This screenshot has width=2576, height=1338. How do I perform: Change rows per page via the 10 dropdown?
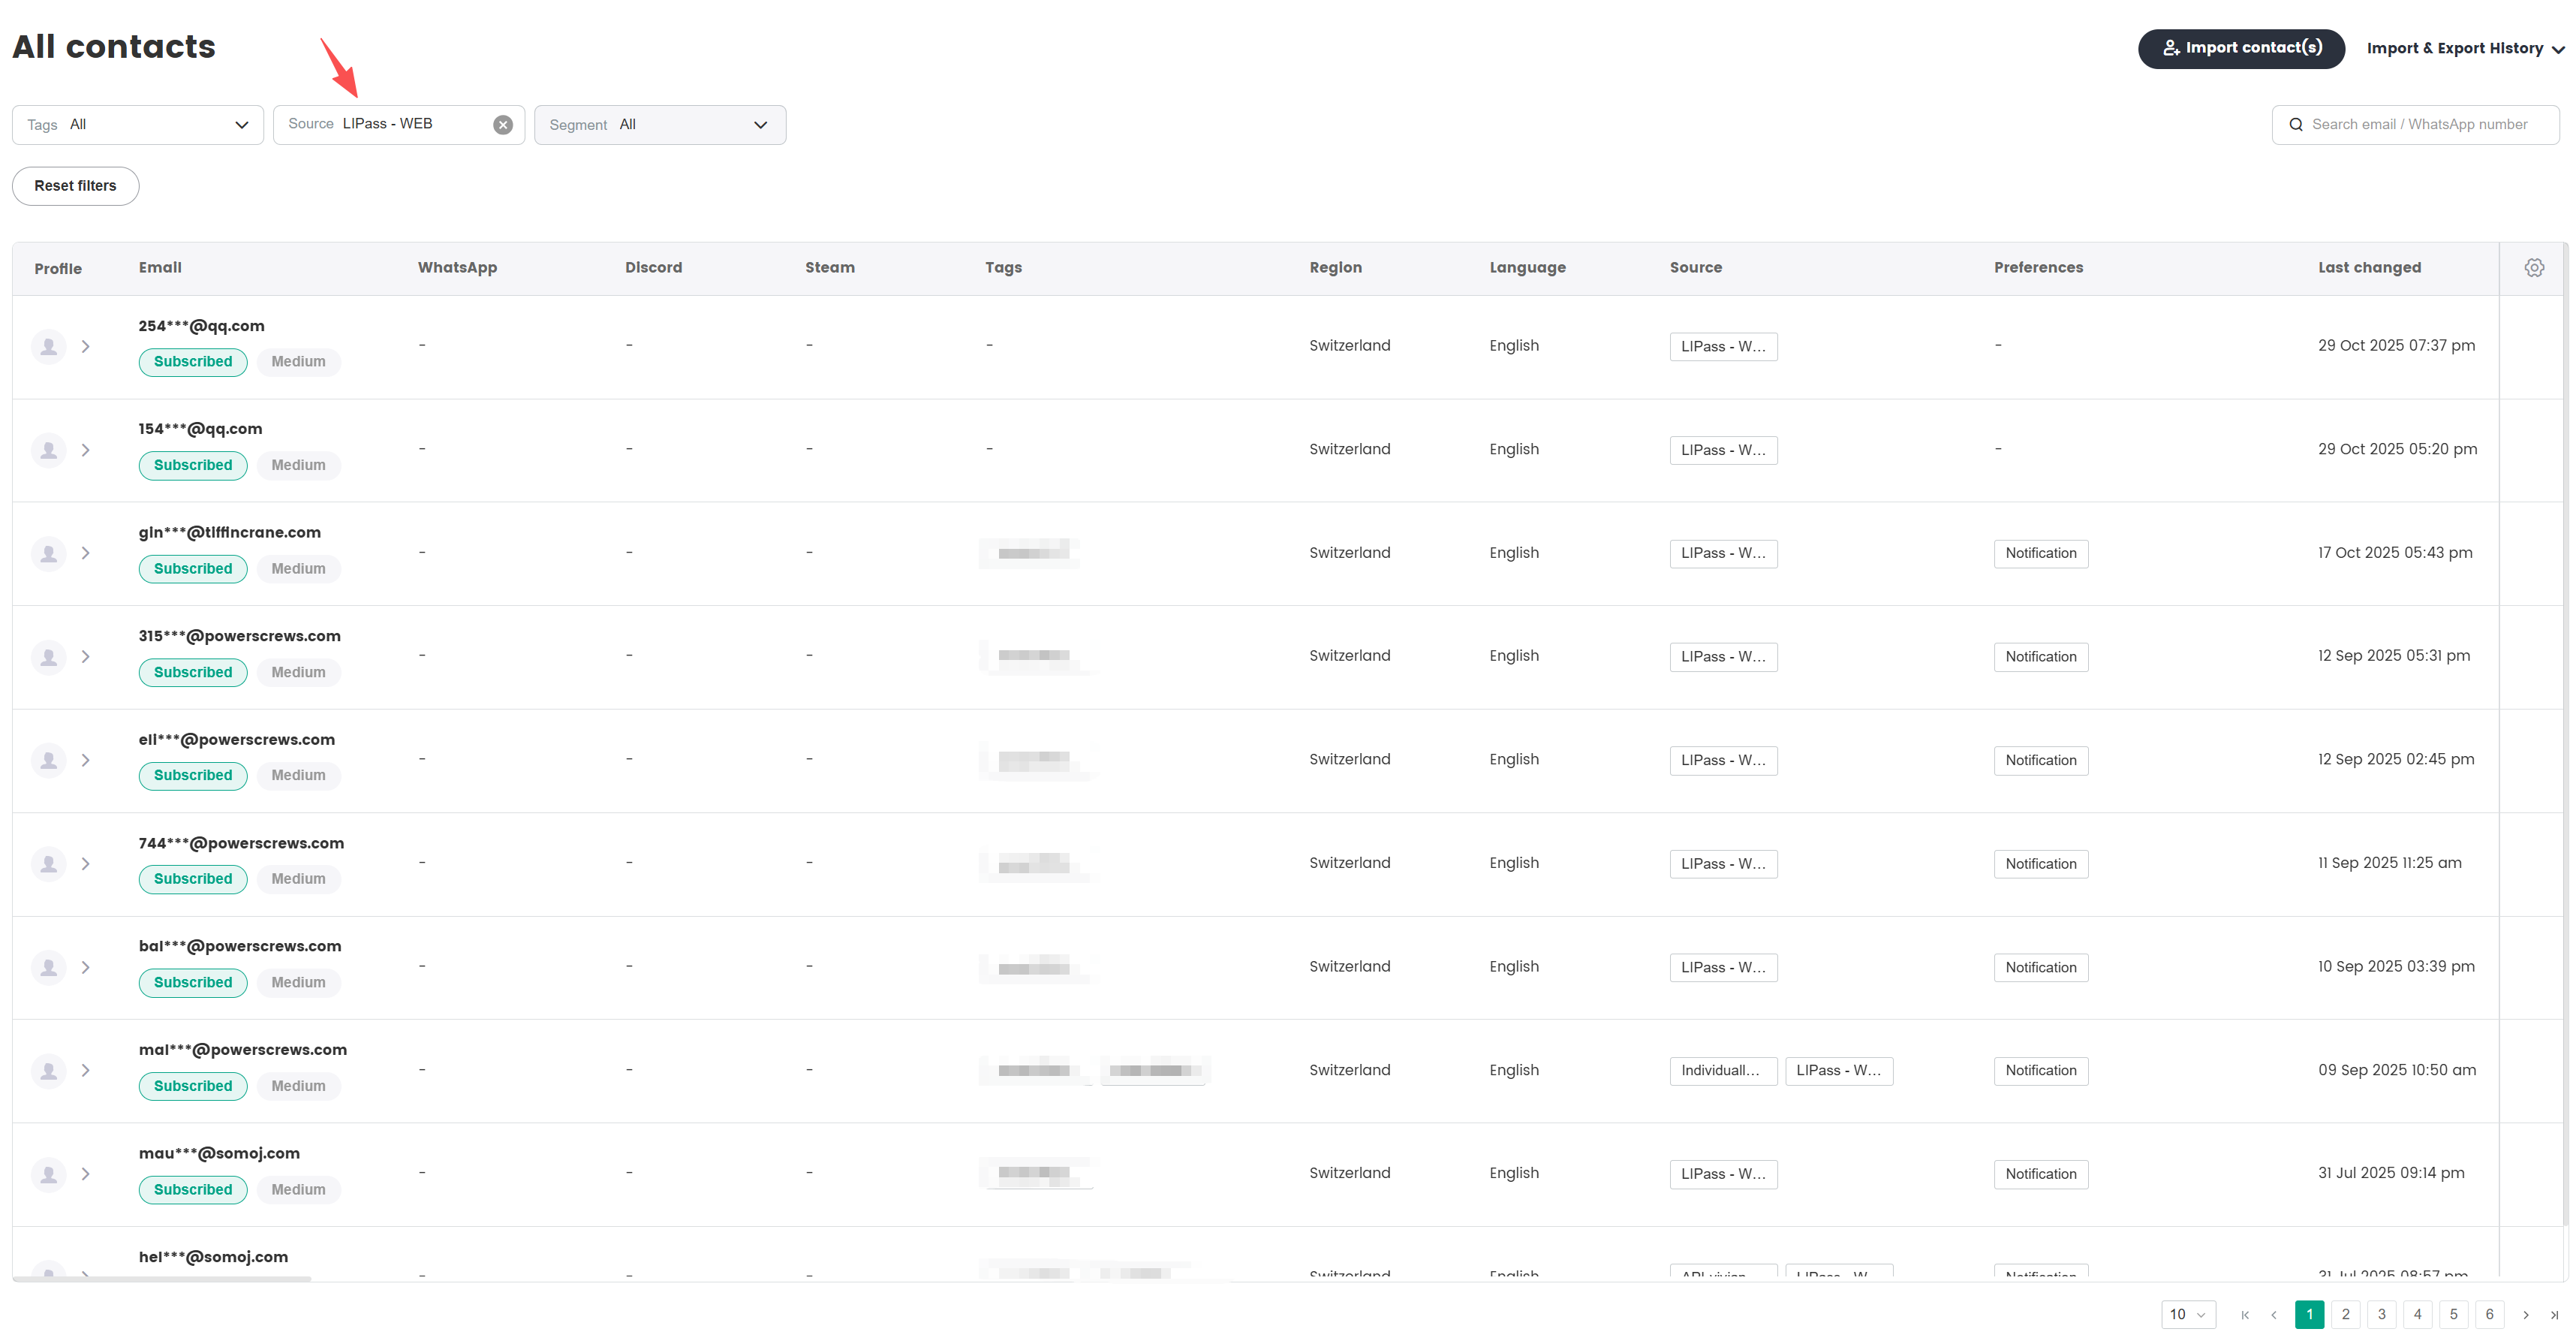[x=2187, y=1314]
